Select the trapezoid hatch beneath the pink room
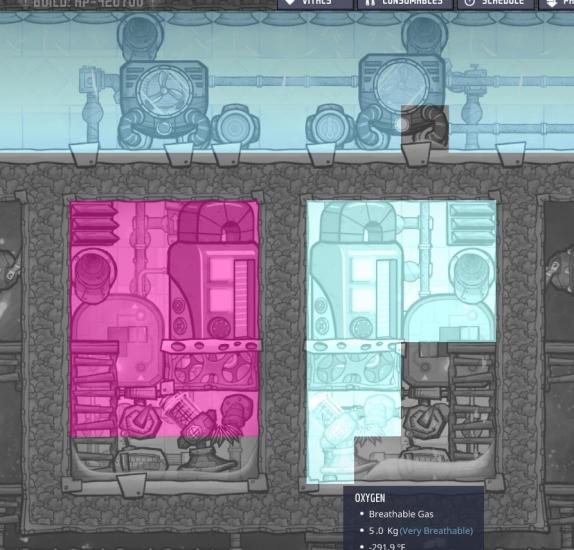574x550 pixels. pyautogui.click(x=131, y=484)
